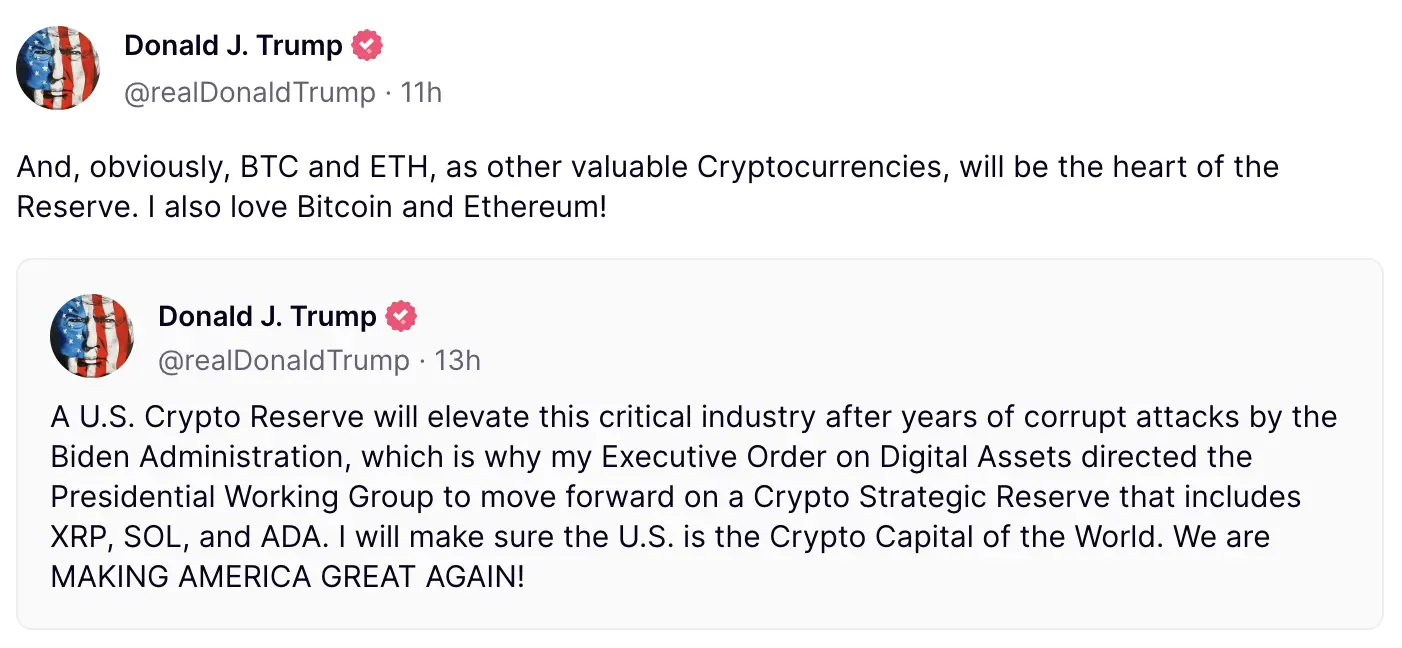This screenshot has height=648, width=1402.
Task: Open the top post's profile avatar
Action: (58, 68)
